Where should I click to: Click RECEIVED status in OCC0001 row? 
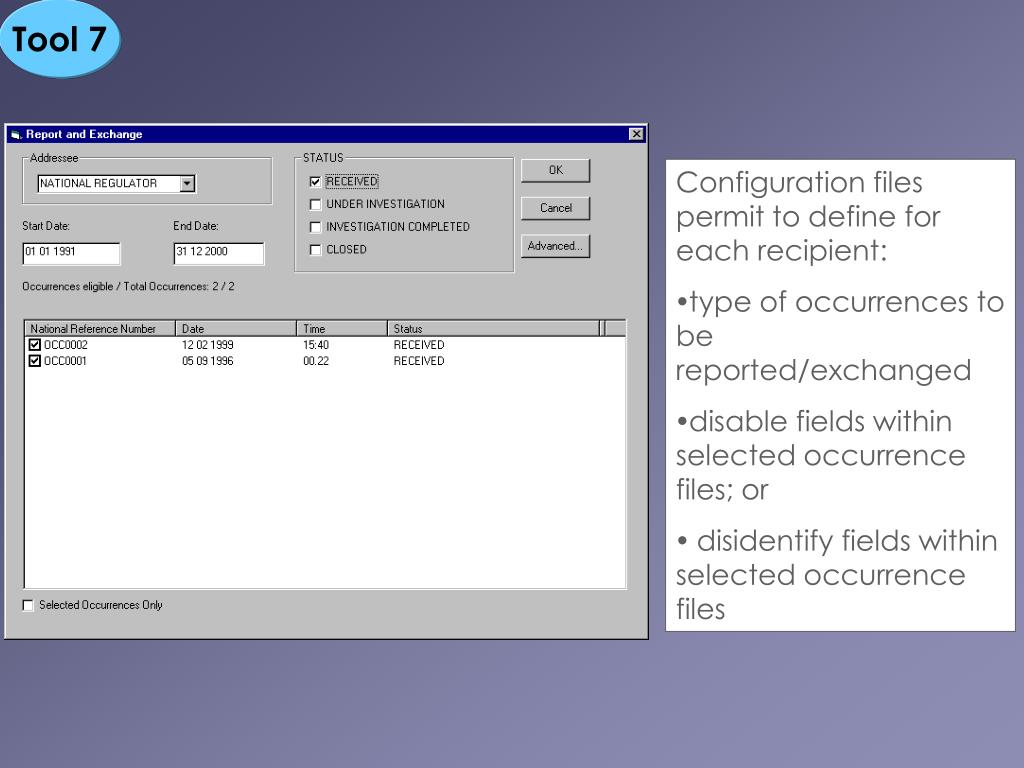pos(419,361)
